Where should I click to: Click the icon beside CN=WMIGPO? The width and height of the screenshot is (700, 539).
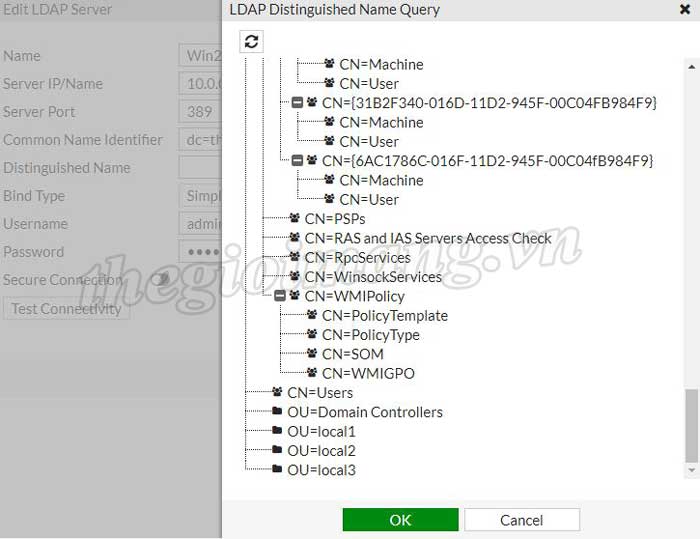(x=312, y=373)
